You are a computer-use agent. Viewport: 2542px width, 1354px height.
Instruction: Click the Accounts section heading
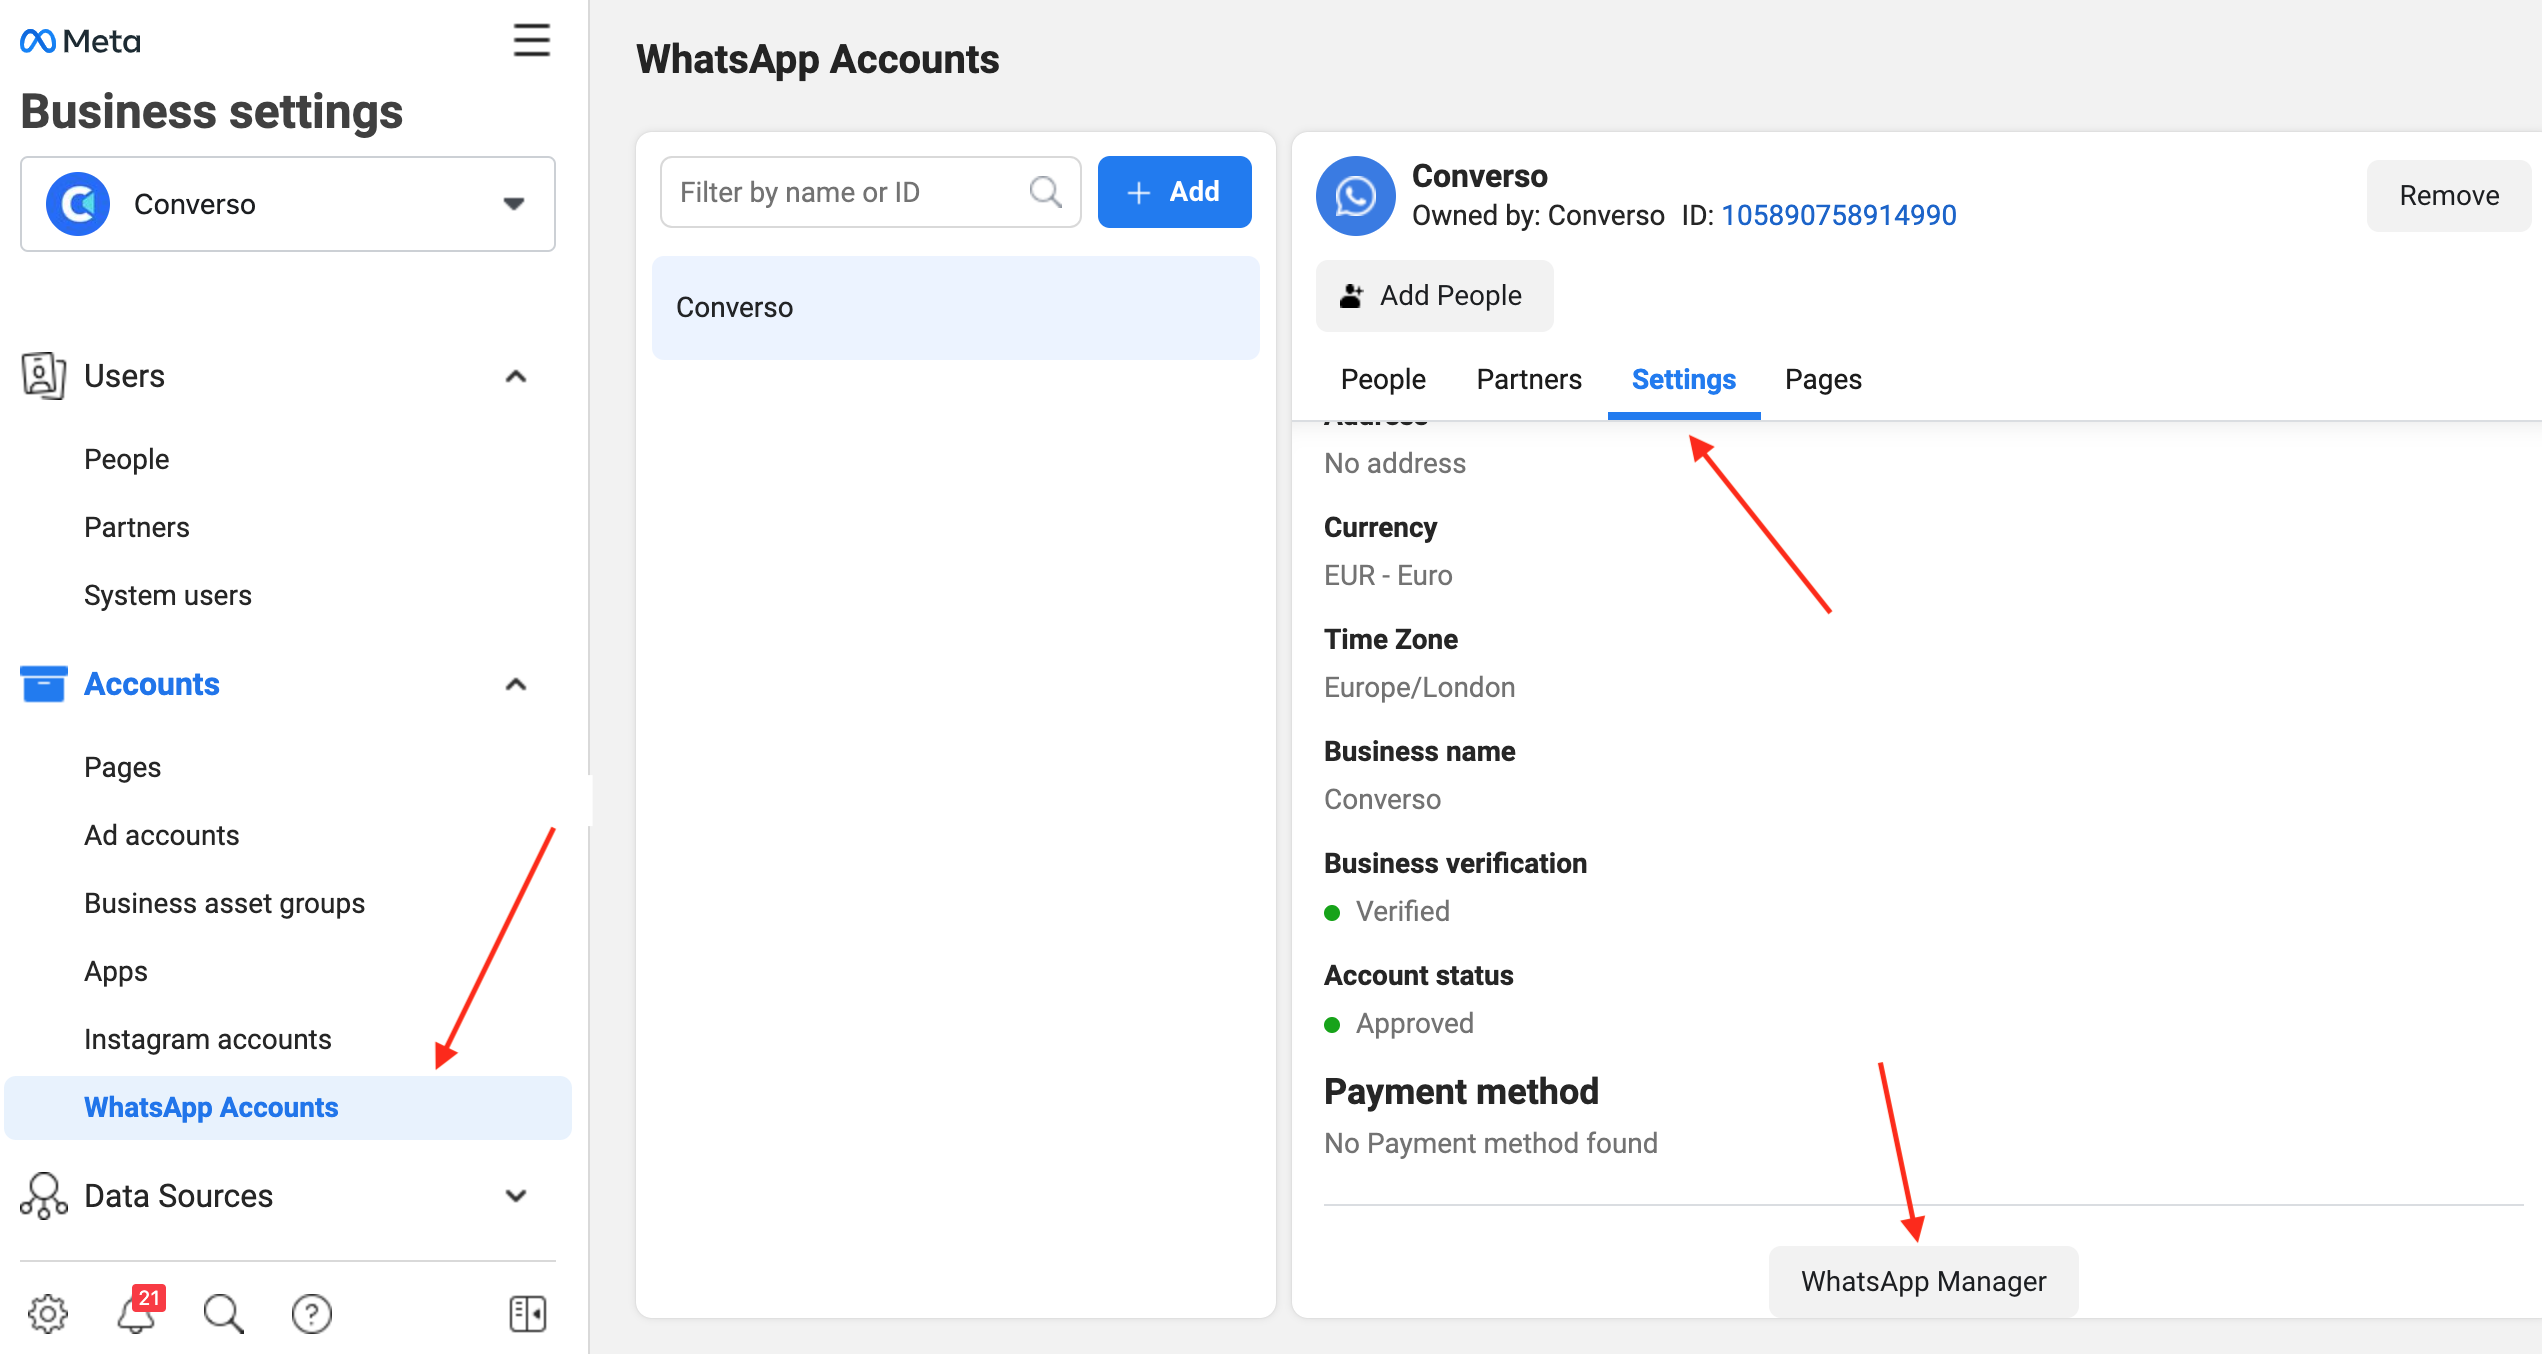(151, 684)
